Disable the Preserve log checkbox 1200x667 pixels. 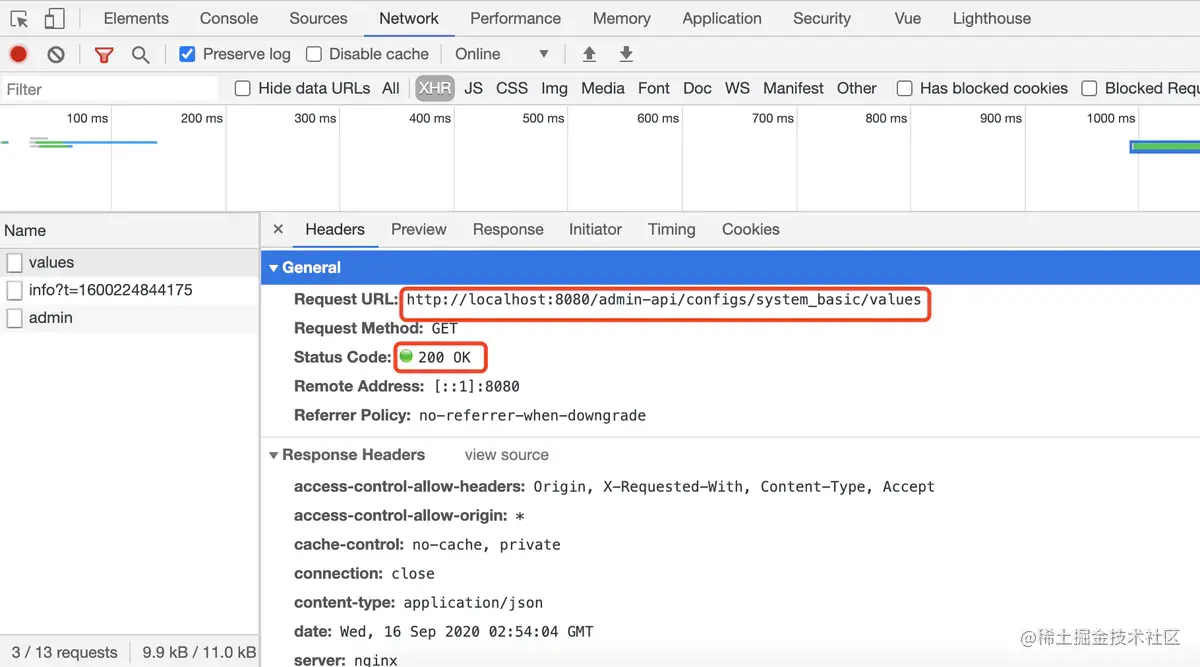point(187,54)
